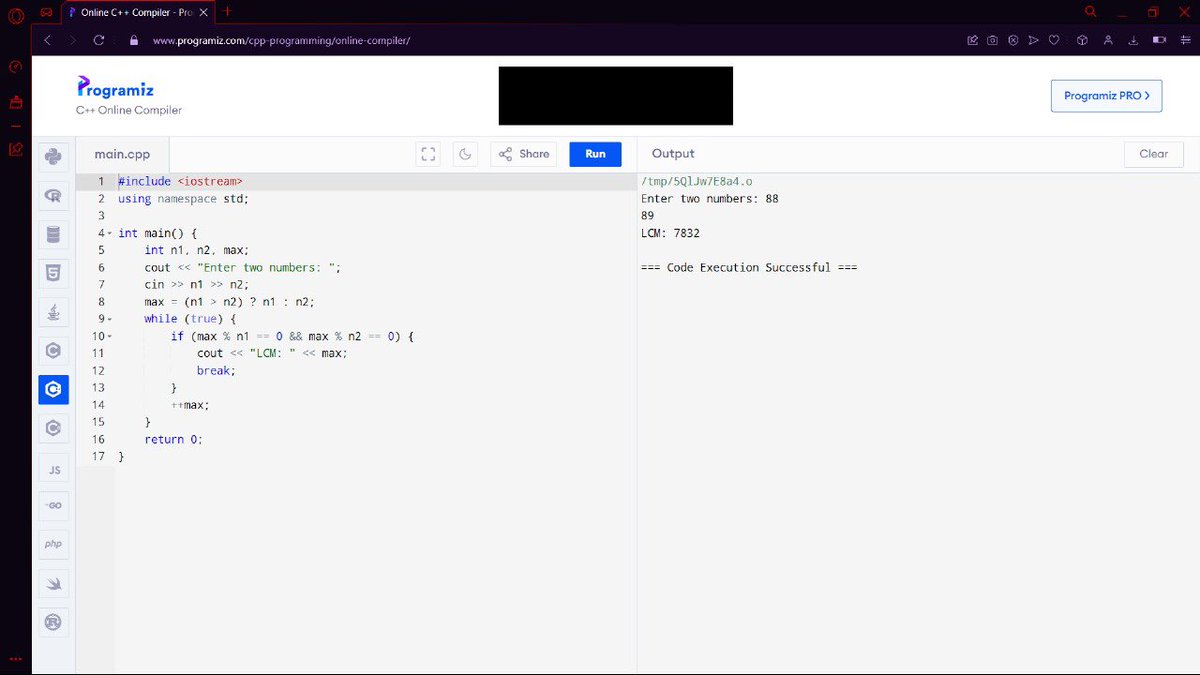Switch to the Swift compiler icon

tap(54, 584)
